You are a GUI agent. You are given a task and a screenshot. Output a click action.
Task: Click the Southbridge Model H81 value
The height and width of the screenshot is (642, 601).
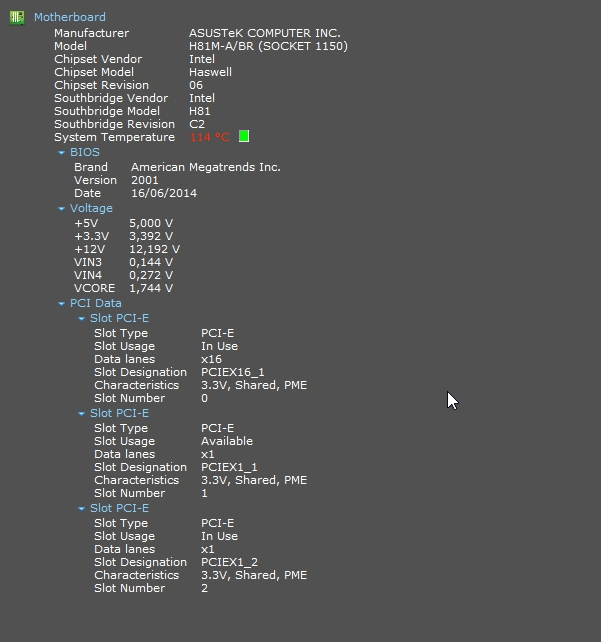tap(200, 111)
